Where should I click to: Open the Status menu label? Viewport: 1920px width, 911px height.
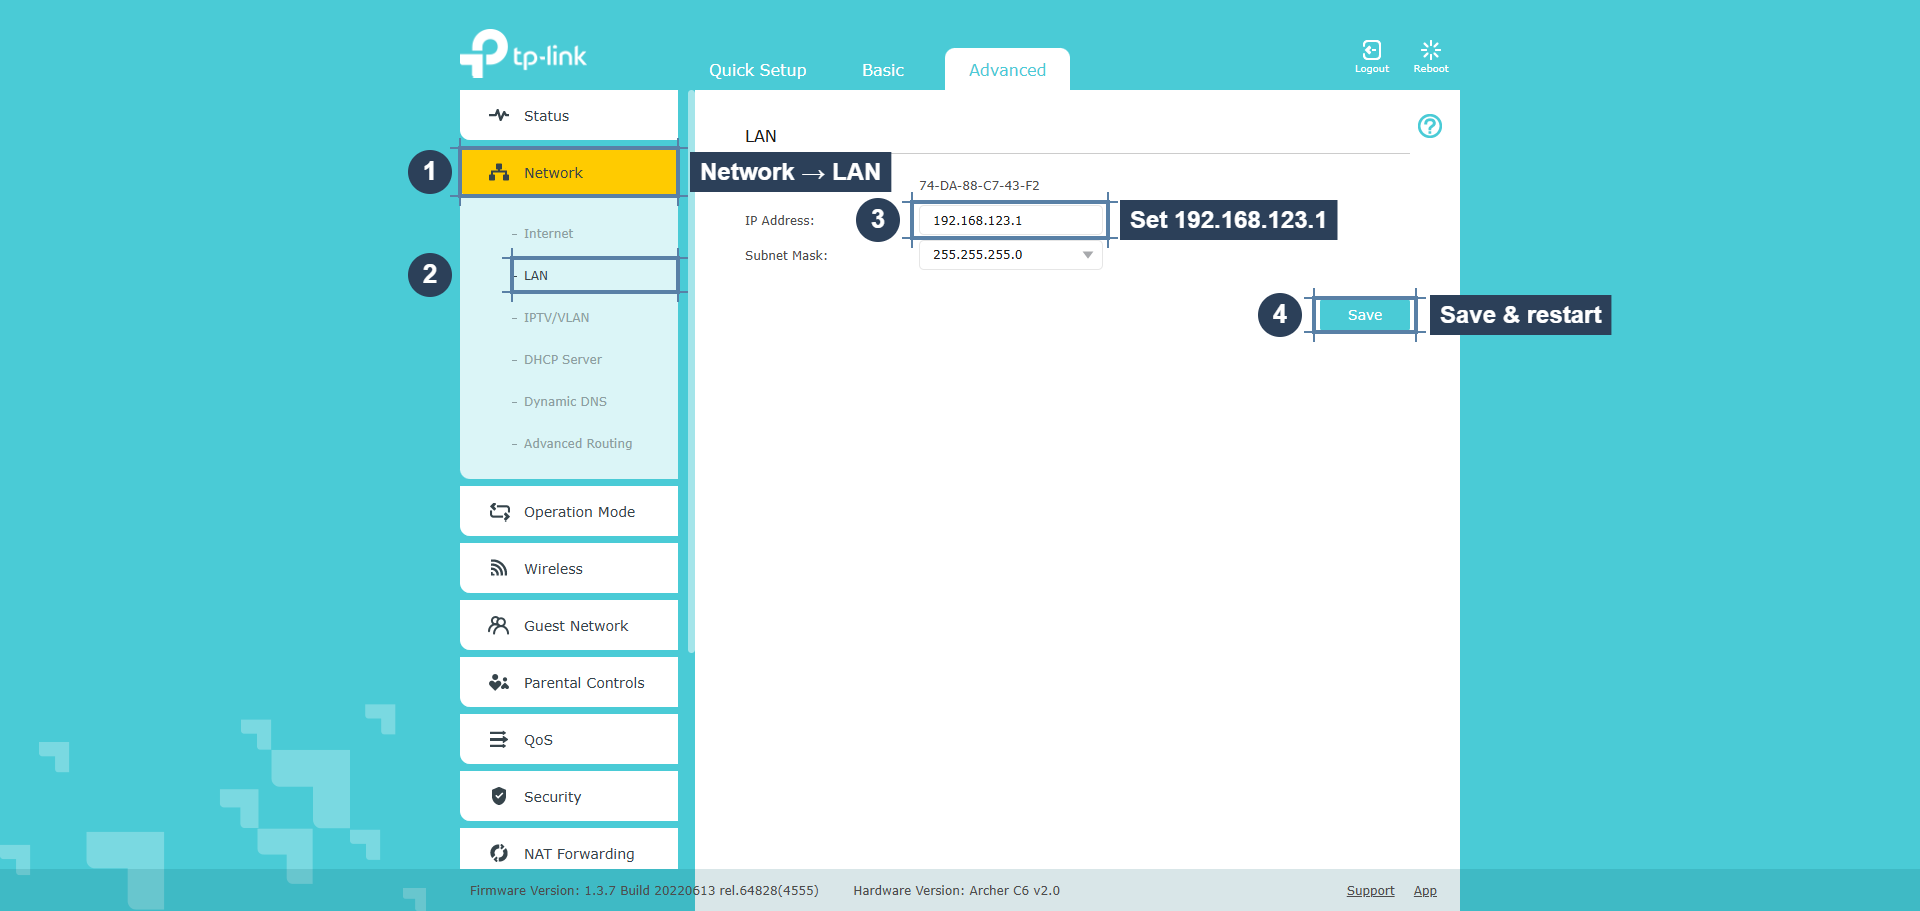(546, 116)
